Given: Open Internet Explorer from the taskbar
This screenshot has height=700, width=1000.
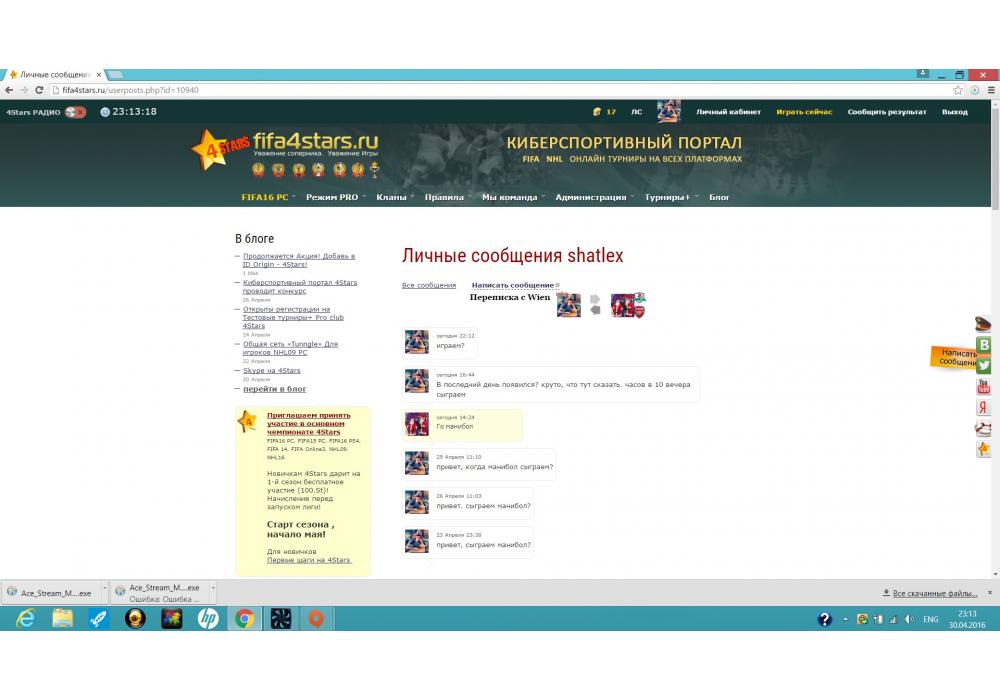Looking at the screenshot, I should (x=25, y=619).
